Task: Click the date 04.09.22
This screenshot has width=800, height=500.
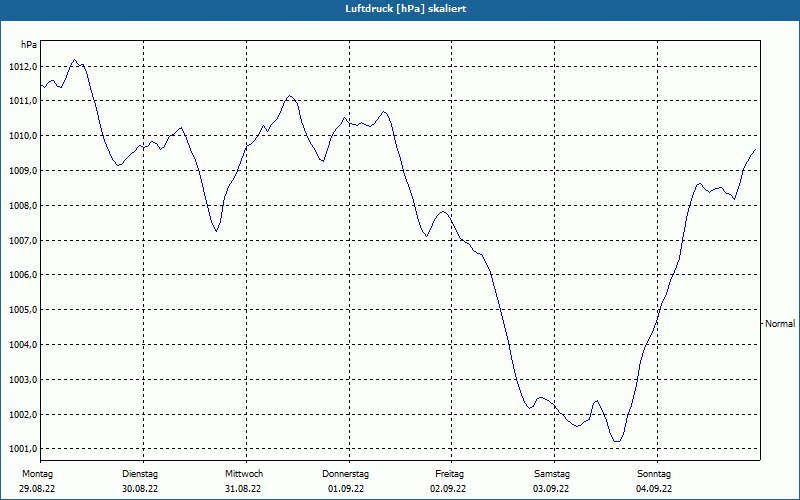Action: [x=654, y=489]
